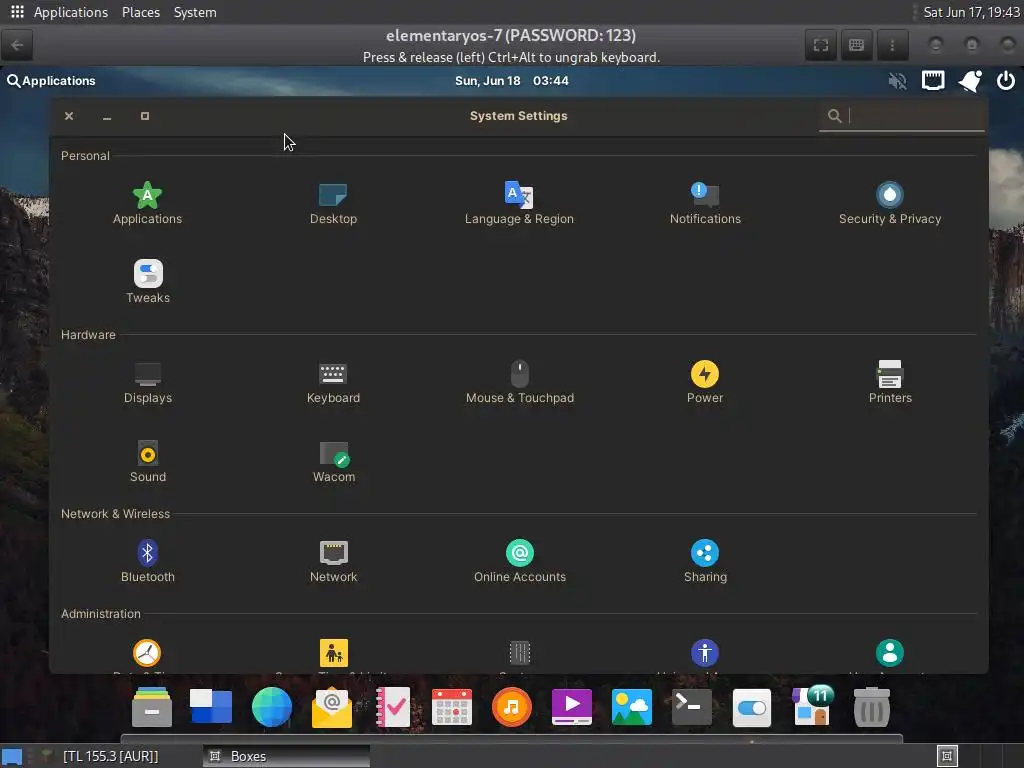Launch Mail from the dock

[332, 707]
